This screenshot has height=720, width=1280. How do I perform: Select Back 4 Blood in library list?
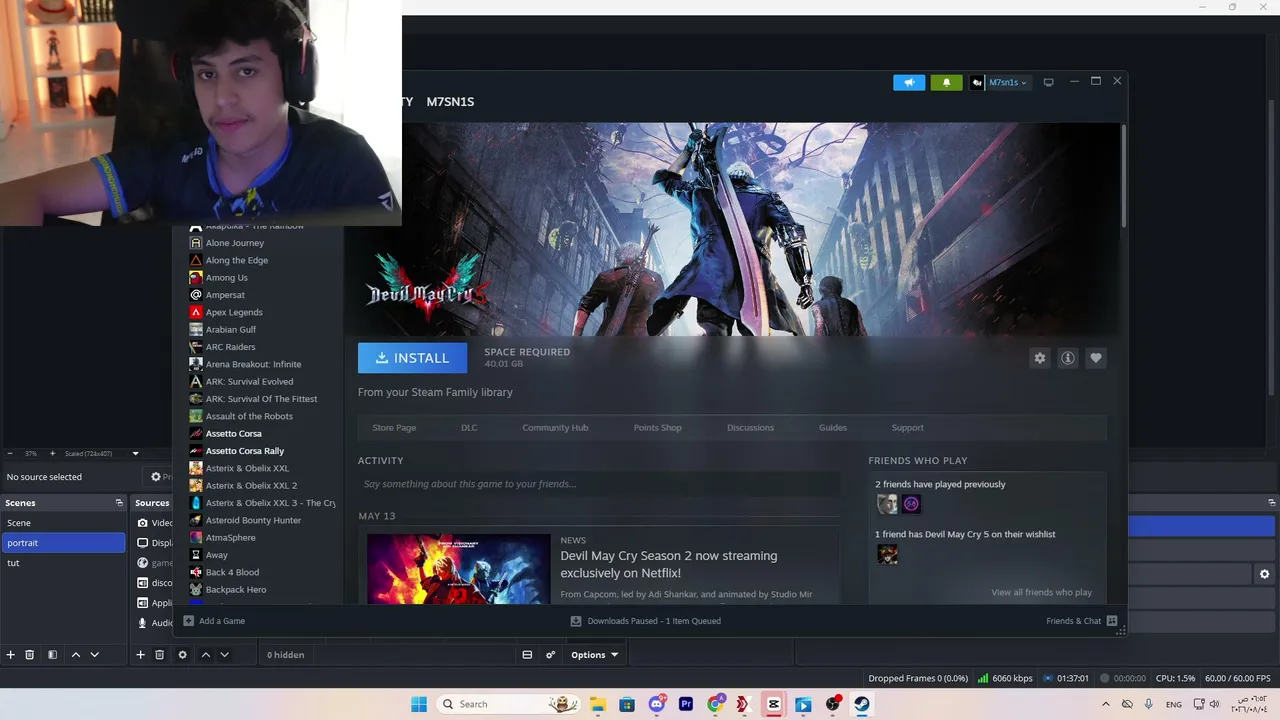[x=232, y=572]
